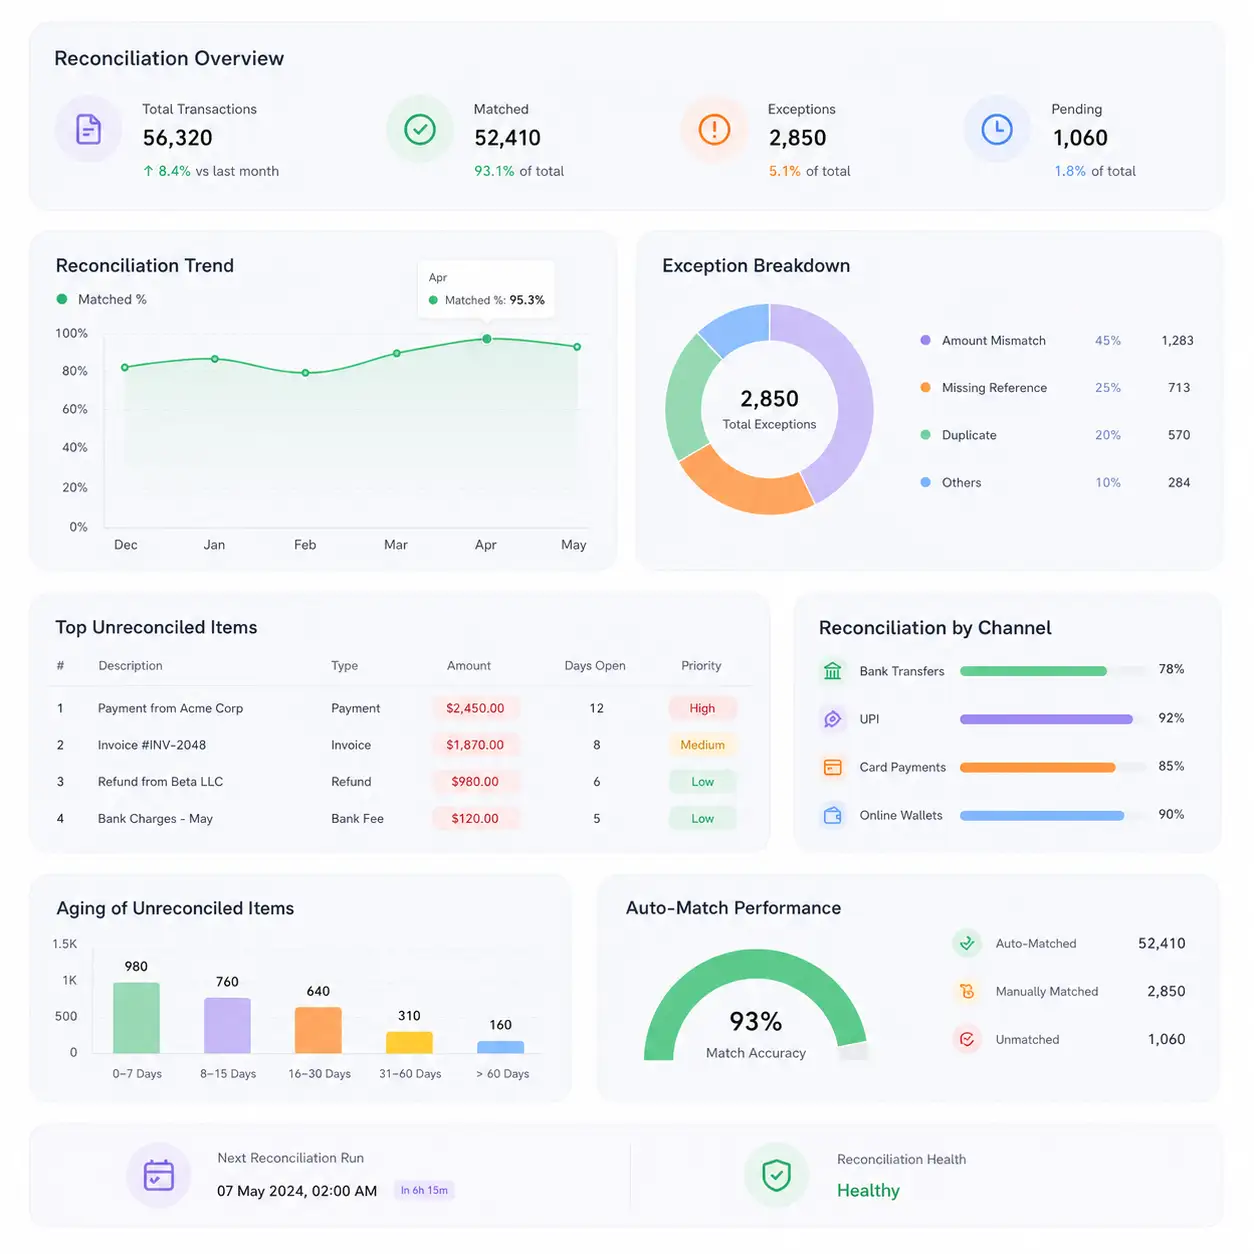Click the Low badge for Refund from Beta LLC
The height and width of the screenshot is (1254, 1254).
(x=702, y=782)
